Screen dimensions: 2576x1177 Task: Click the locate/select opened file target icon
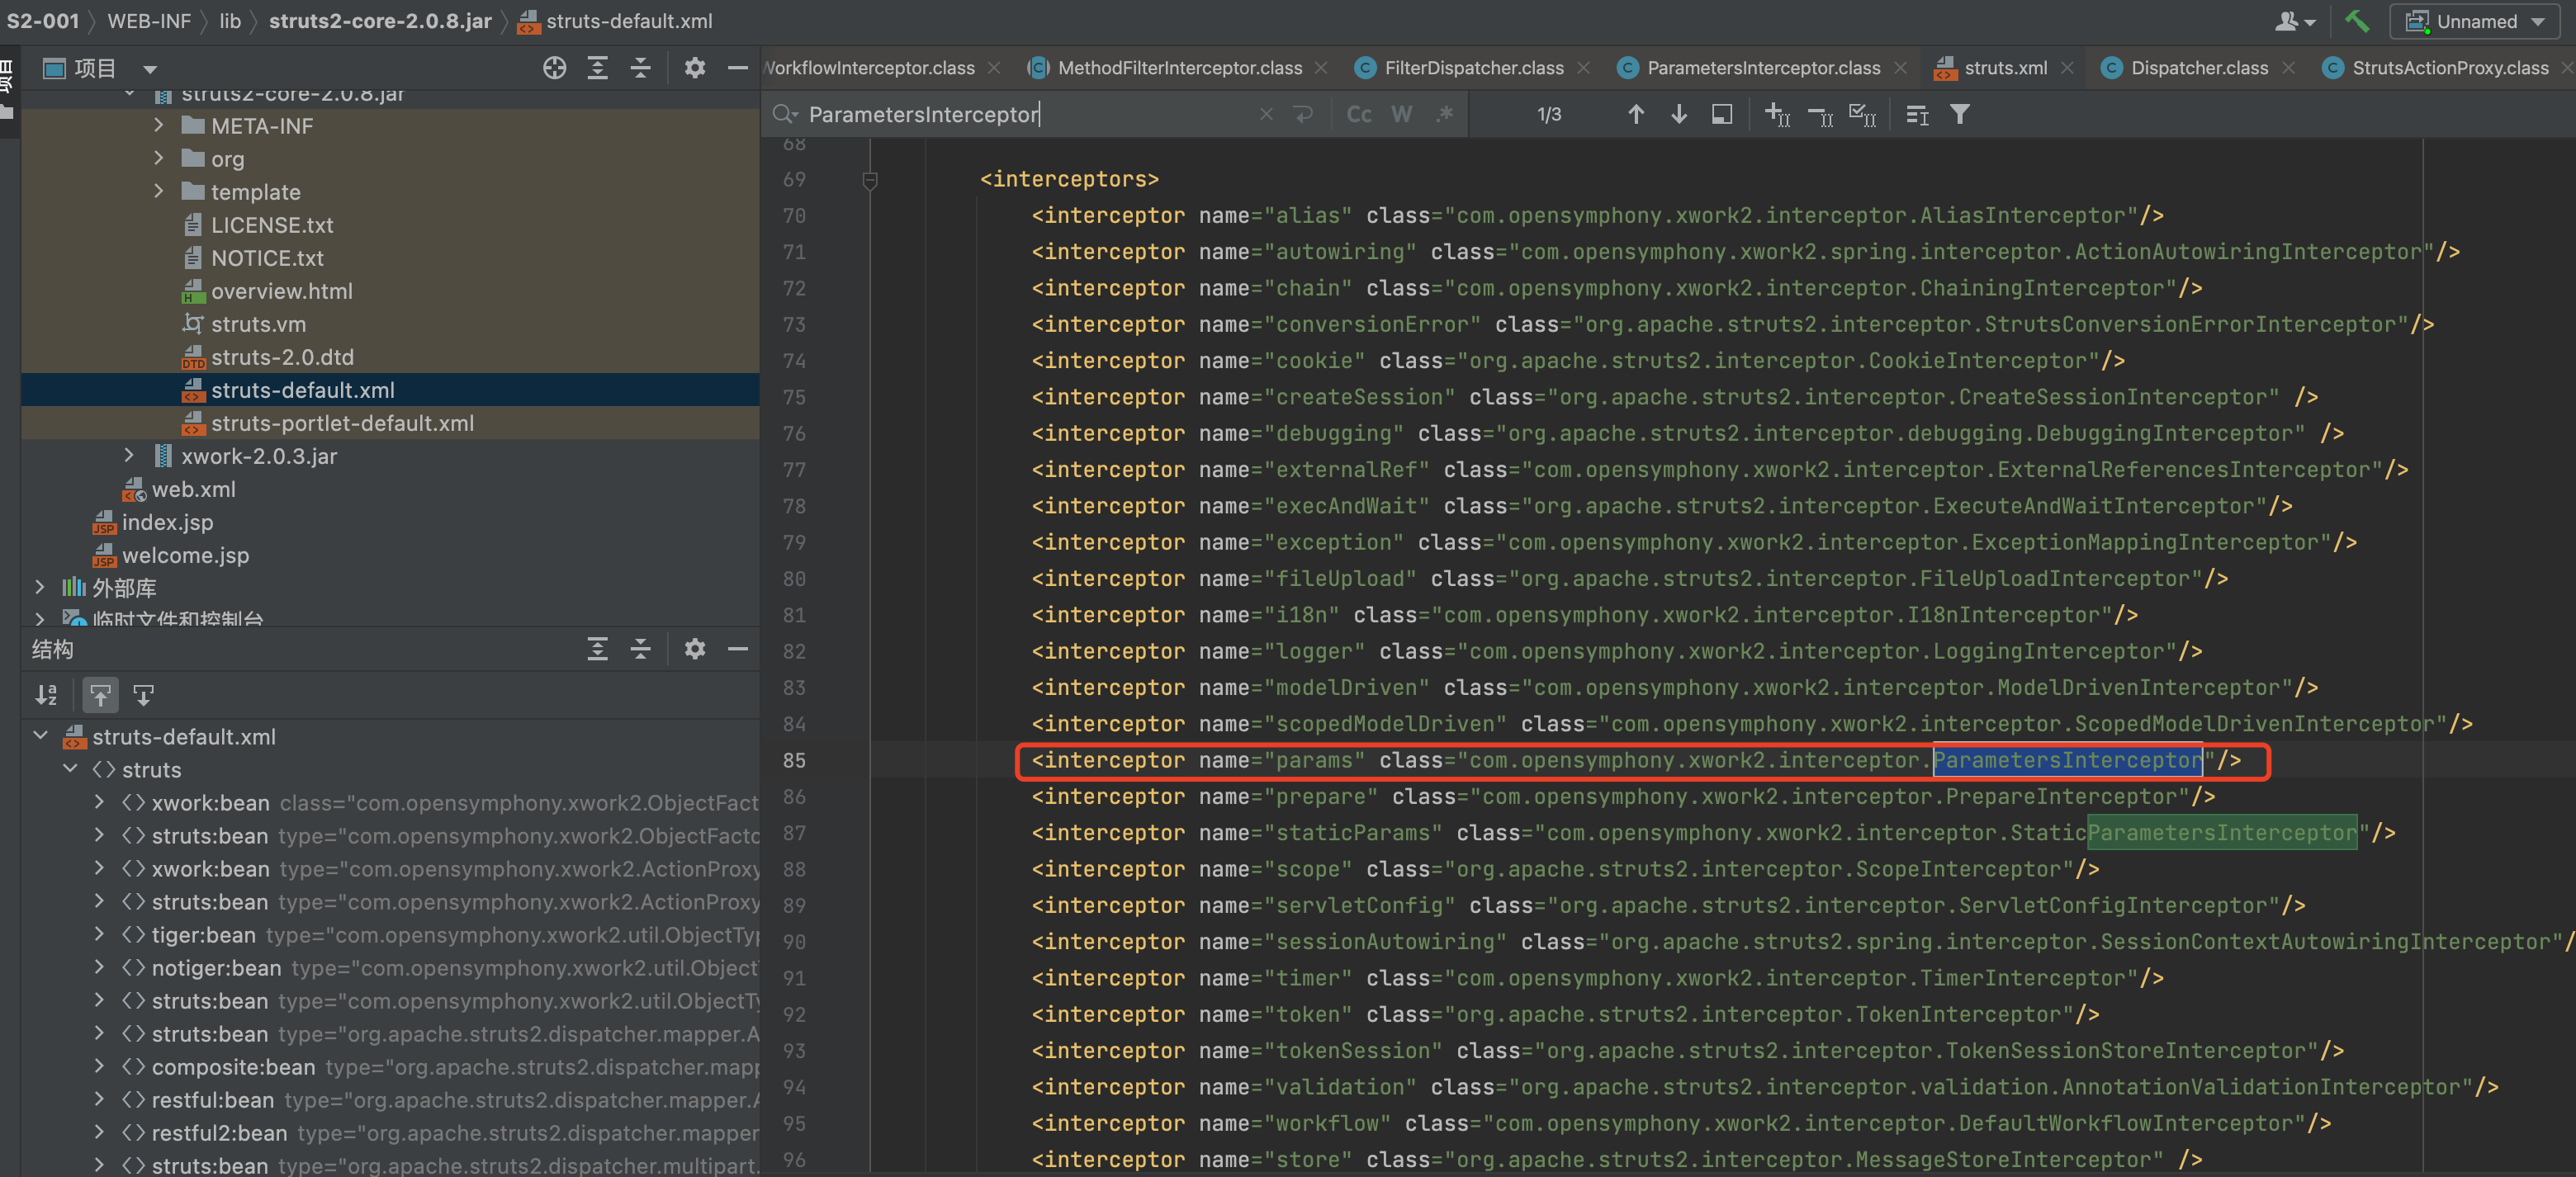[554, 68]
